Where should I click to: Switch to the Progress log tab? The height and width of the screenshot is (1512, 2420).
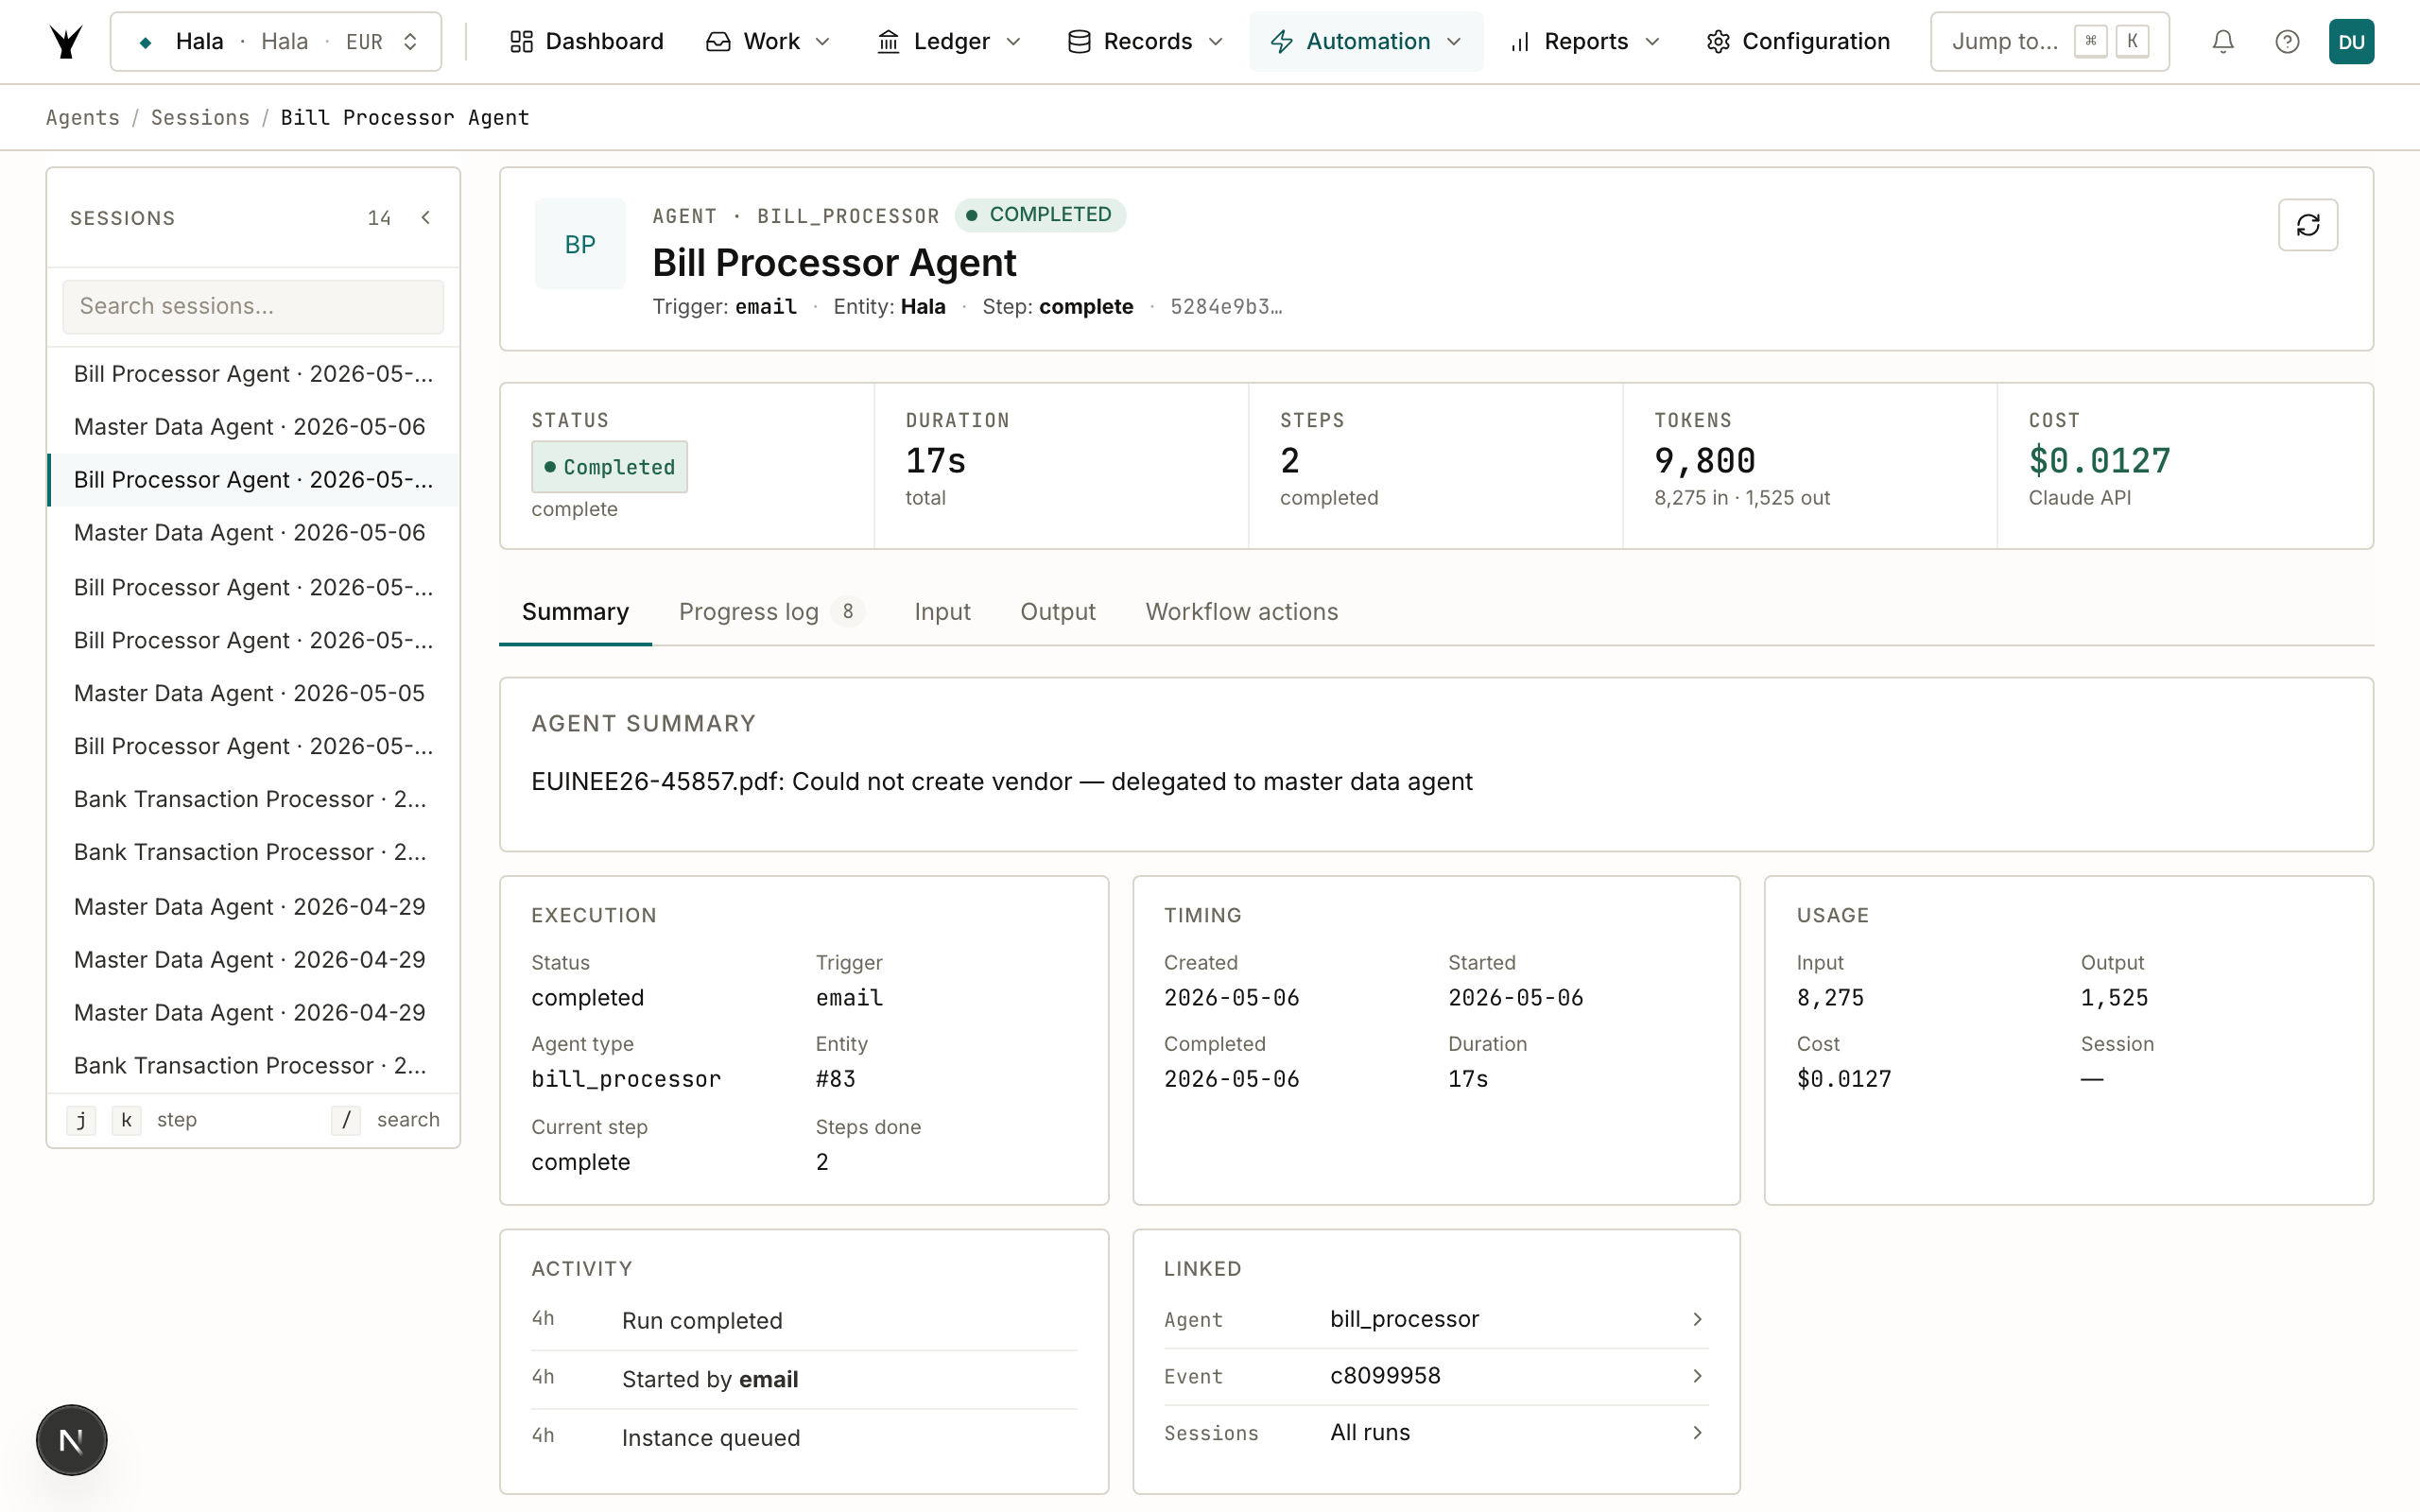click(x=771, y=612)
